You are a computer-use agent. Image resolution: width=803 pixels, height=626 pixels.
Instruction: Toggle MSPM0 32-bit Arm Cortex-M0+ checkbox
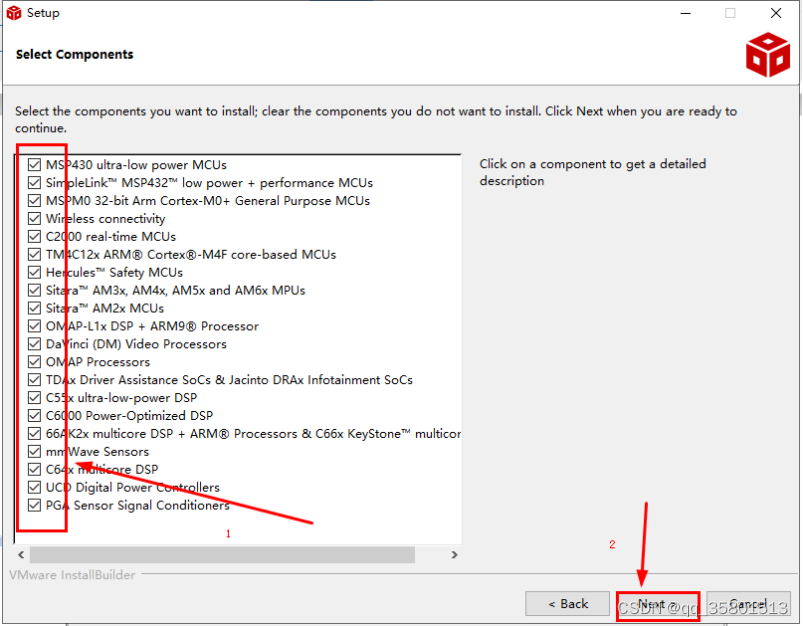34,200
